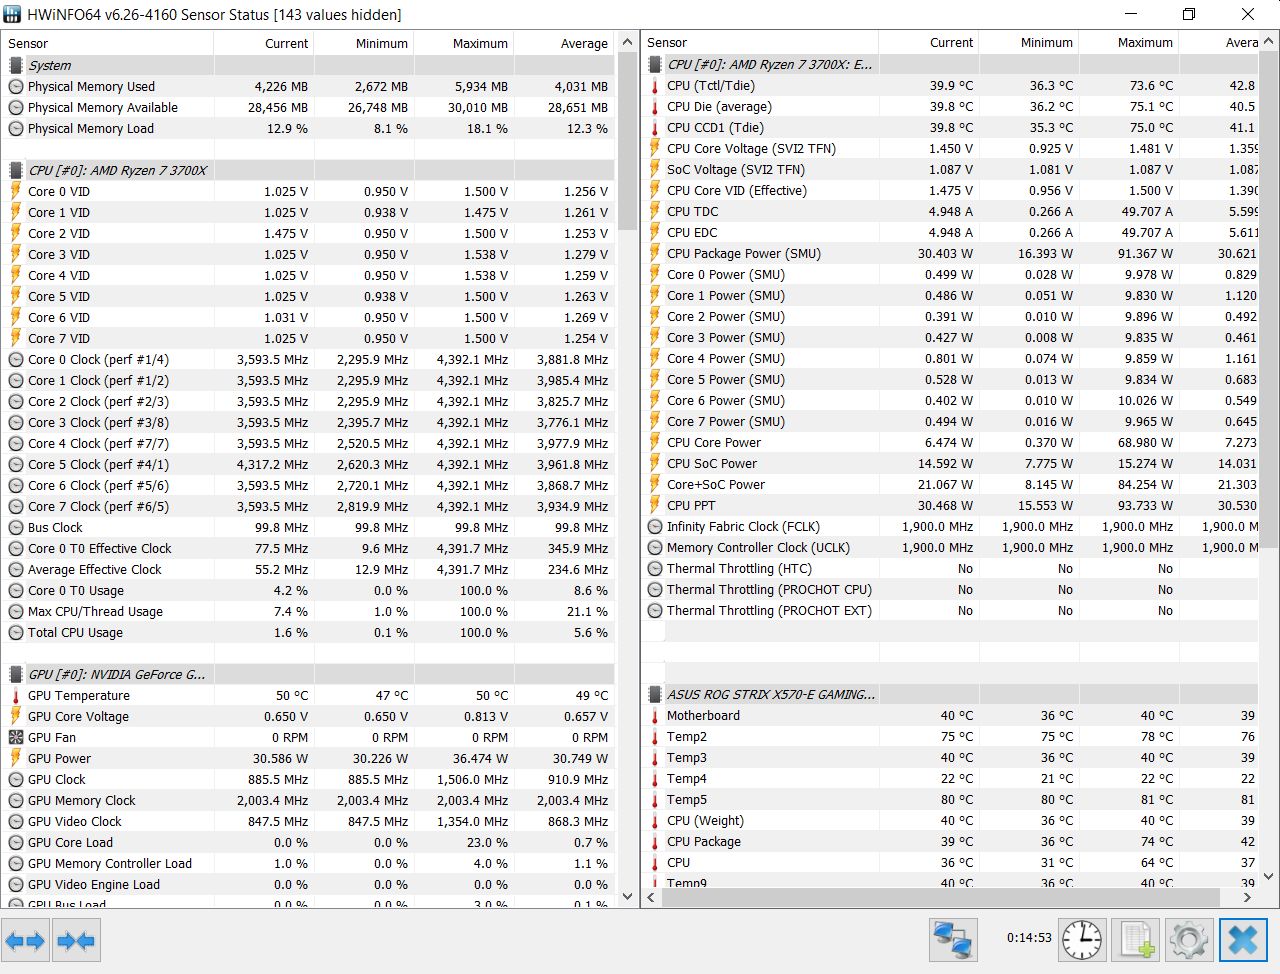Click the GPU Fan icon
1280x974 pixels.
(16, 737)
